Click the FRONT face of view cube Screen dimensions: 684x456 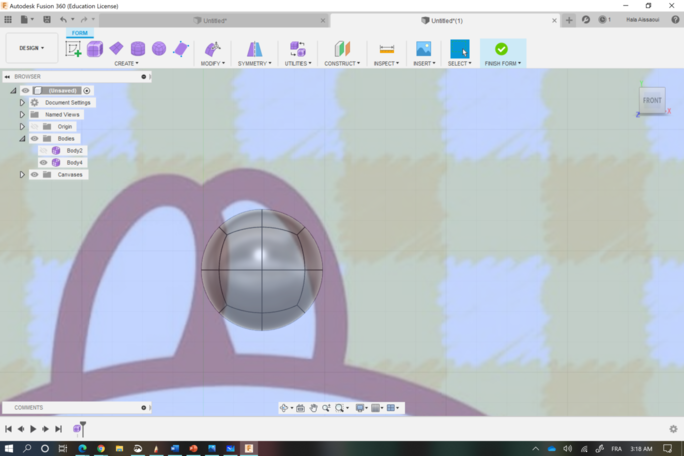click(x=652, y=100)
